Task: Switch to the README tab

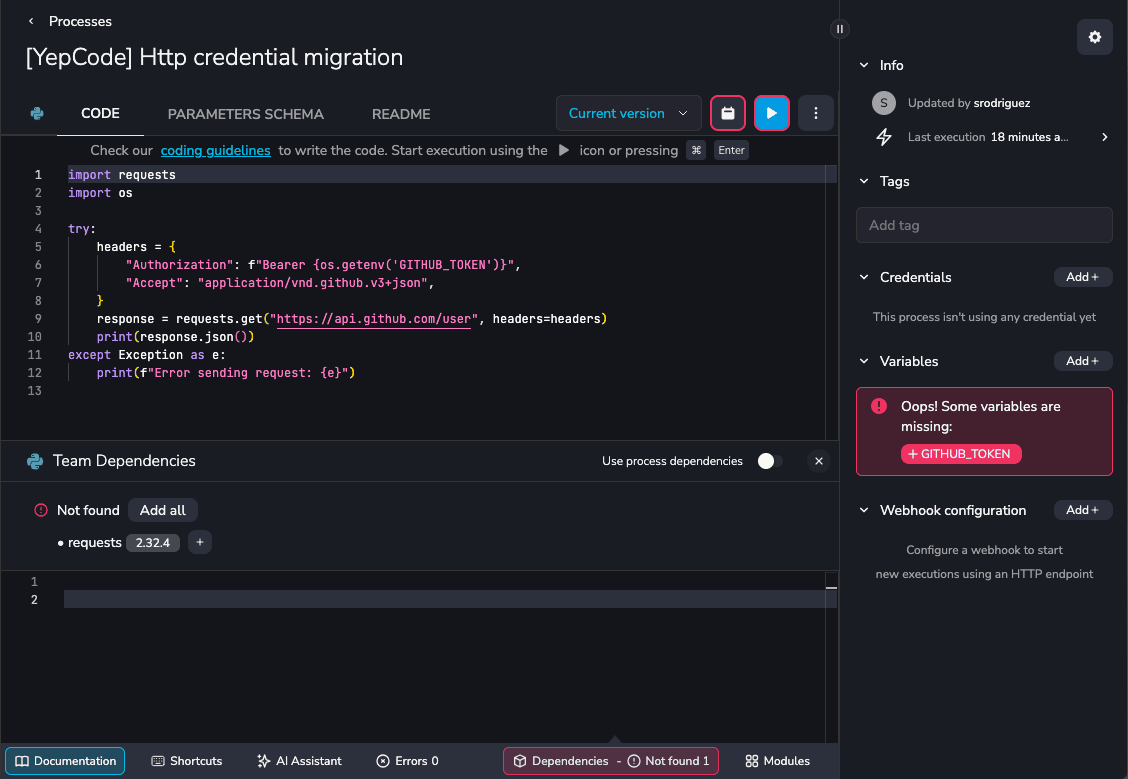Action: click(401, 114)
